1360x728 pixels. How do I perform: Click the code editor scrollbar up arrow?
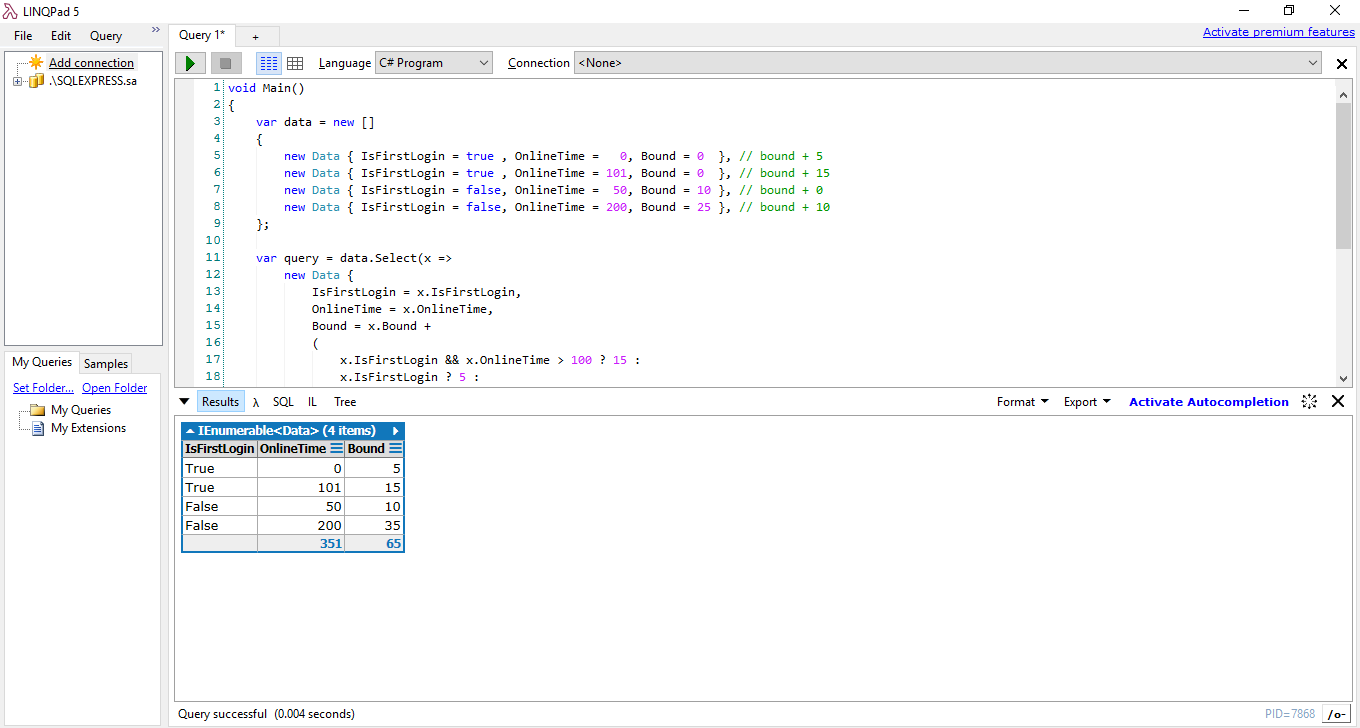1343,94
